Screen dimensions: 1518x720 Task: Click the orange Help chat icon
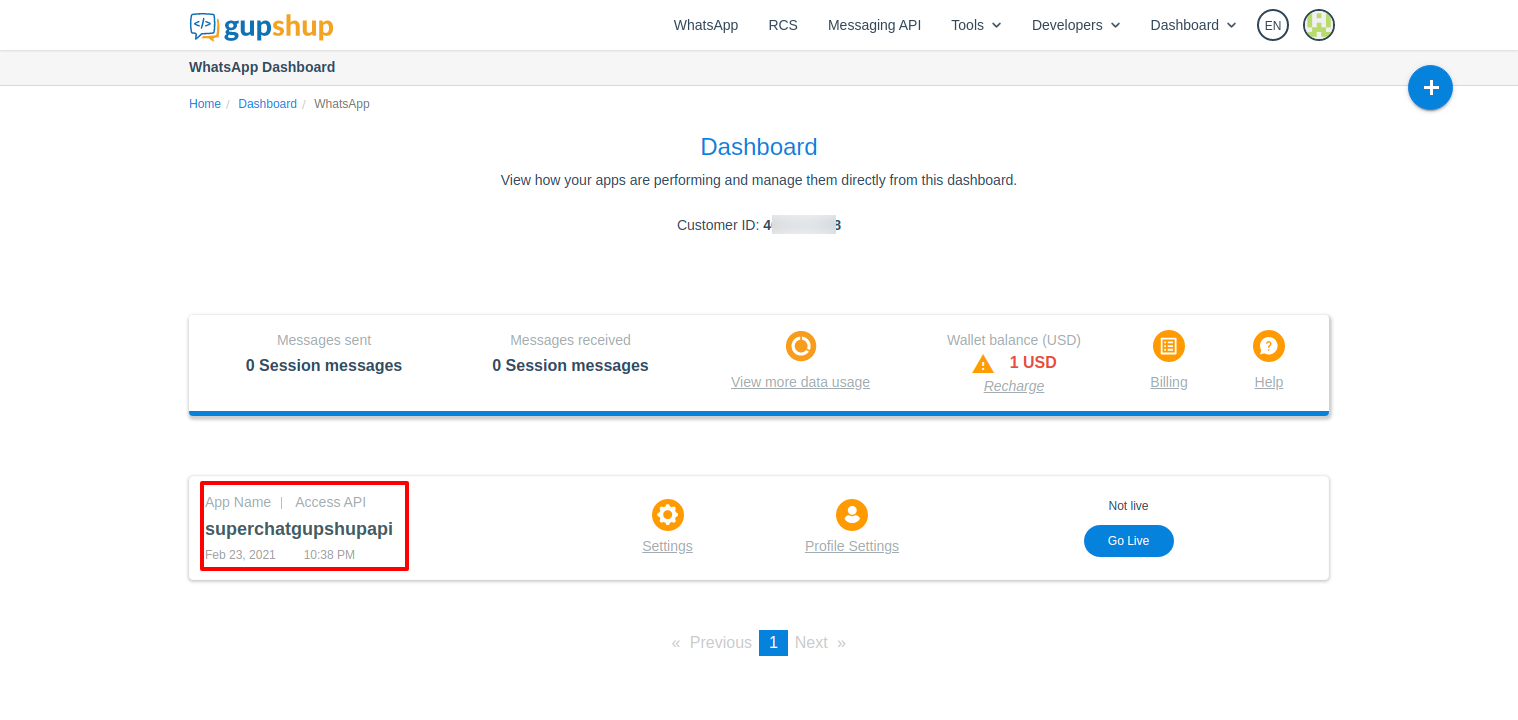[x=1269, y=346]
